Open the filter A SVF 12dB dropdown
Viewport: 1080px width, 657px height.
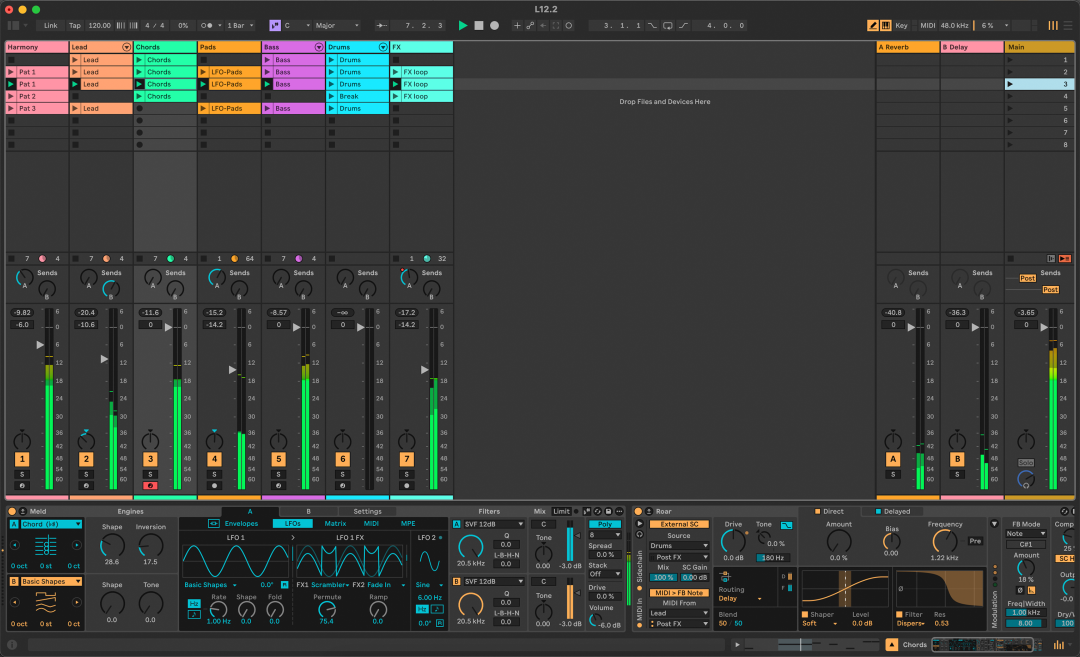(493, 524)
